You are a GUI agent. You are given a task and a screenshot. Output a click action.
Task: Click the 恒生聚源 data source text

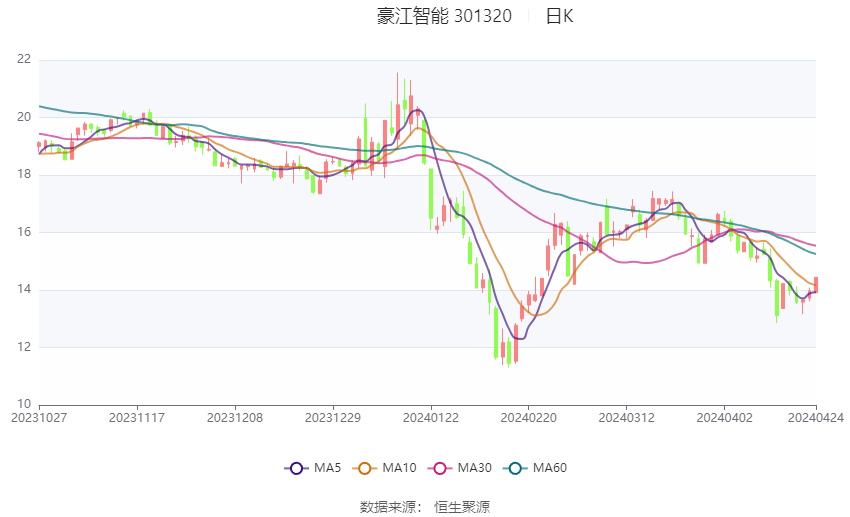462,507
